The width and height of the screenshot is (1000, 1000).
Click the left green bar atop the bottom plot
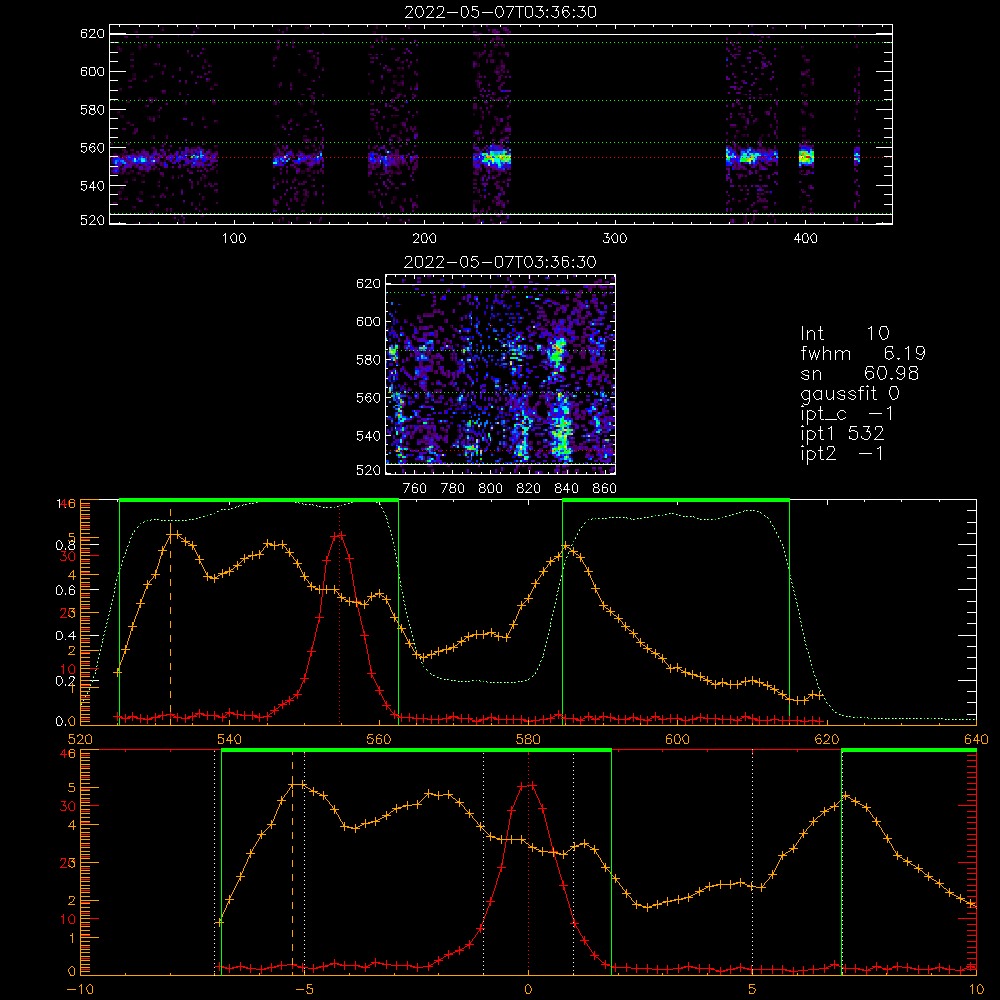(x=416, y=751)
